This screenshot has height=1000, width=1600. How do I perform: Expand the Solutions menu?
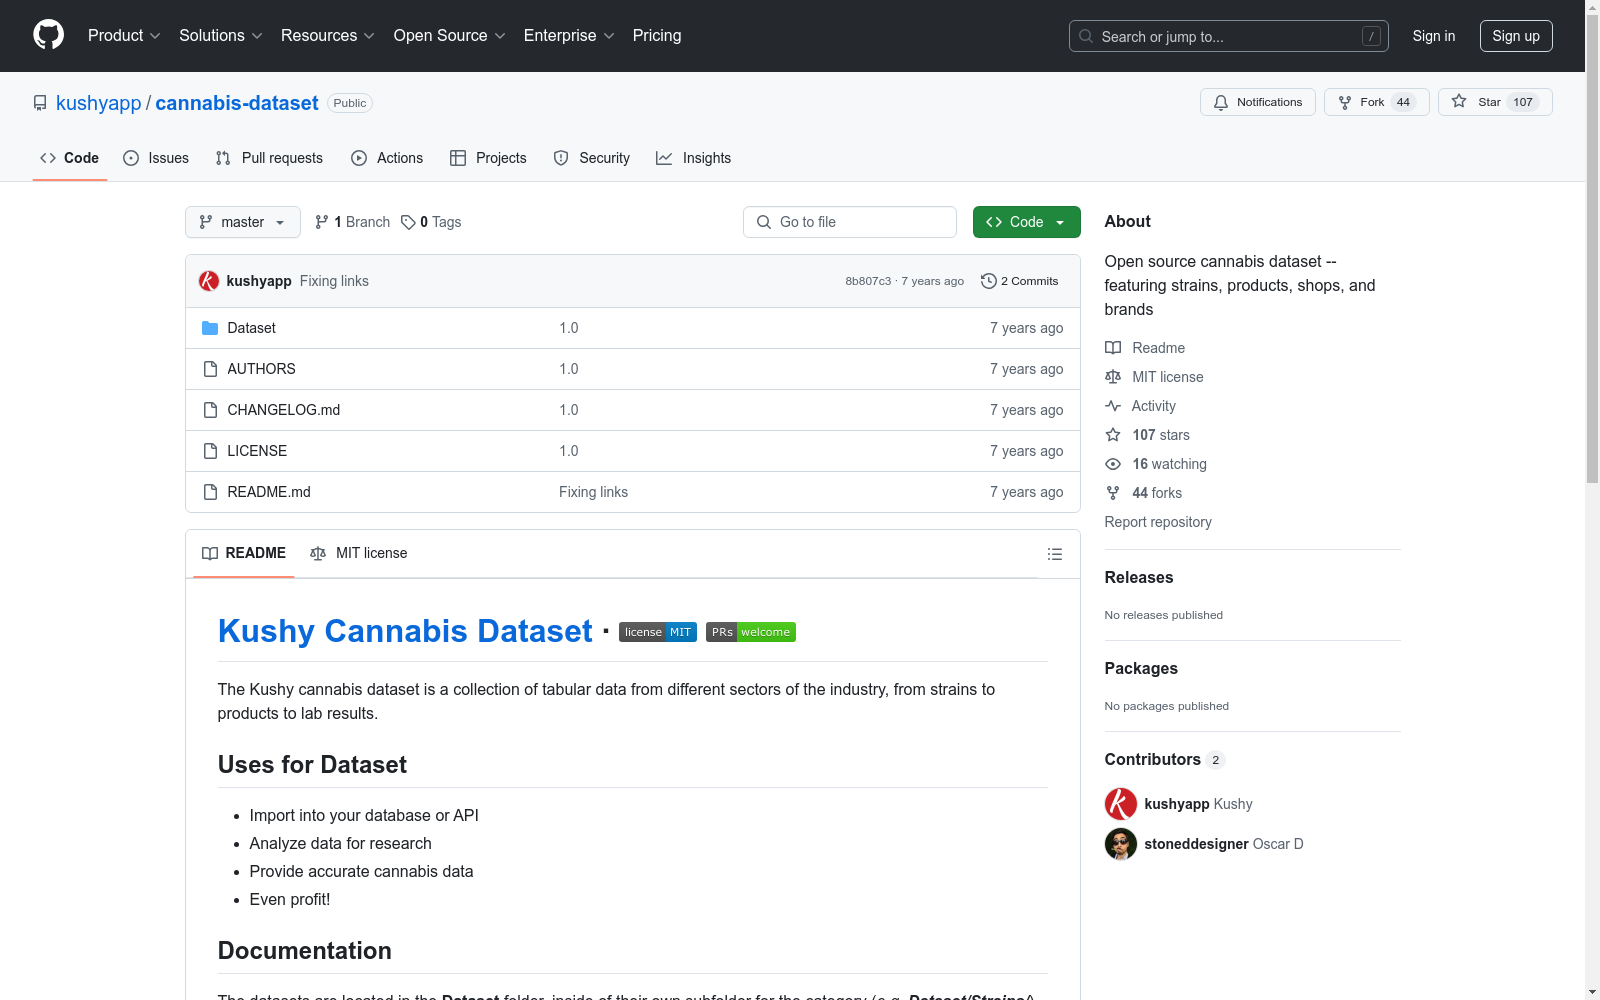221,36
